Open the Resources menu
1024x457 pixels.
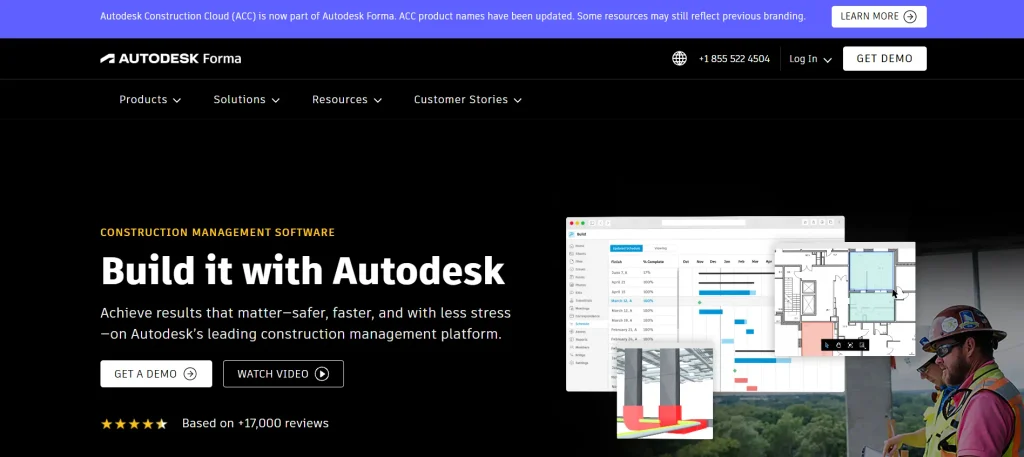347,99
